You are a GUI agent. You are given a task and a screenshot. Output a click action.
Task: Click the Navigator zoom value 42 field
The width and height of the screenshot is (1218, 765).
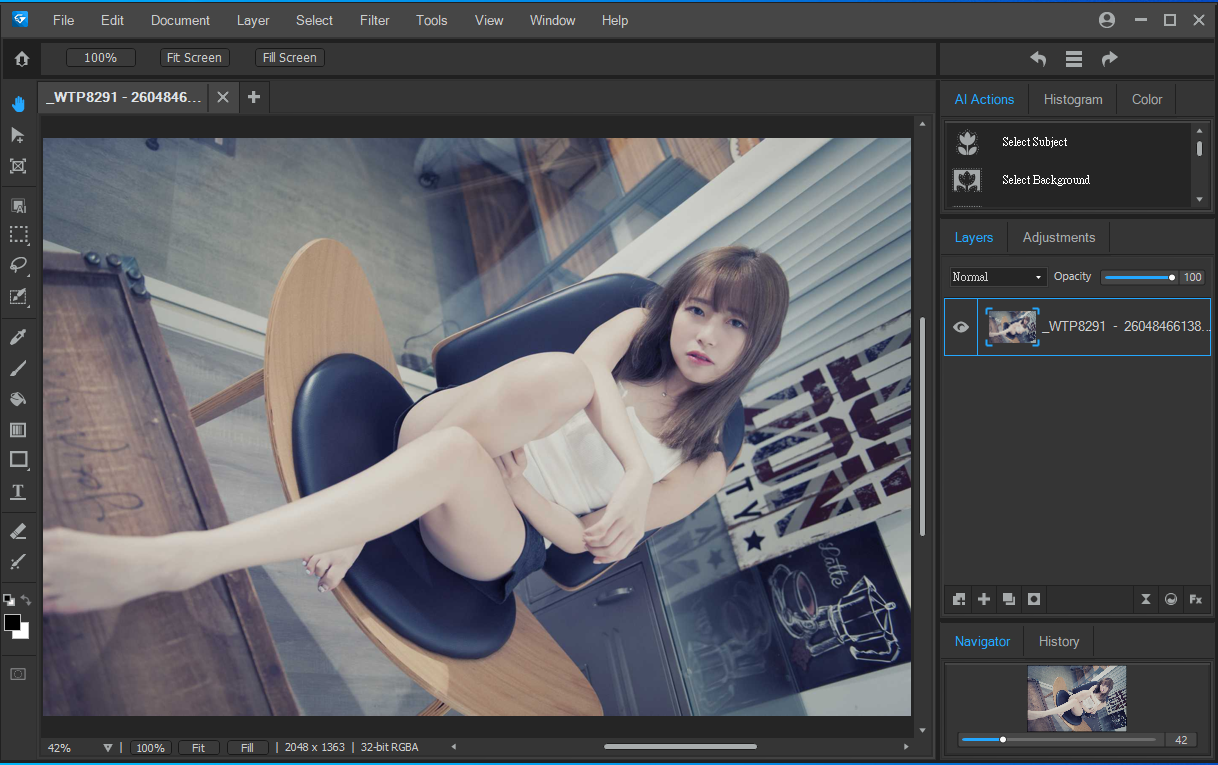pos(1182,740)
